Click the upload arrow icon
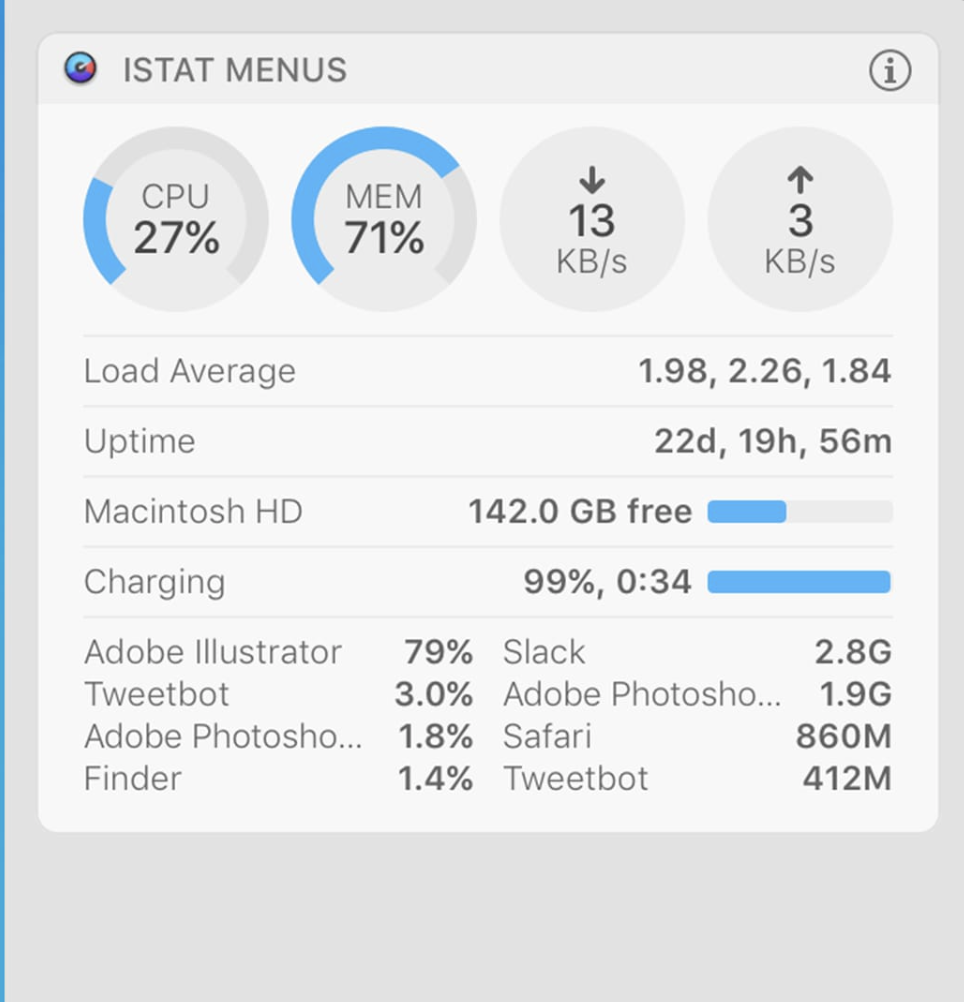 pyautogui.click(x=800, y=181)
